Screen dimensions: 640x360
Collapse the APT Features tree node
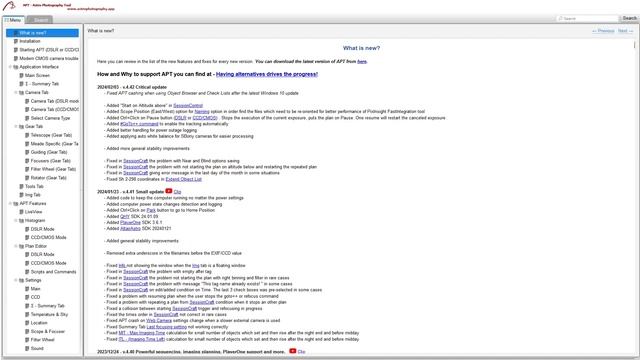point(10,203)
